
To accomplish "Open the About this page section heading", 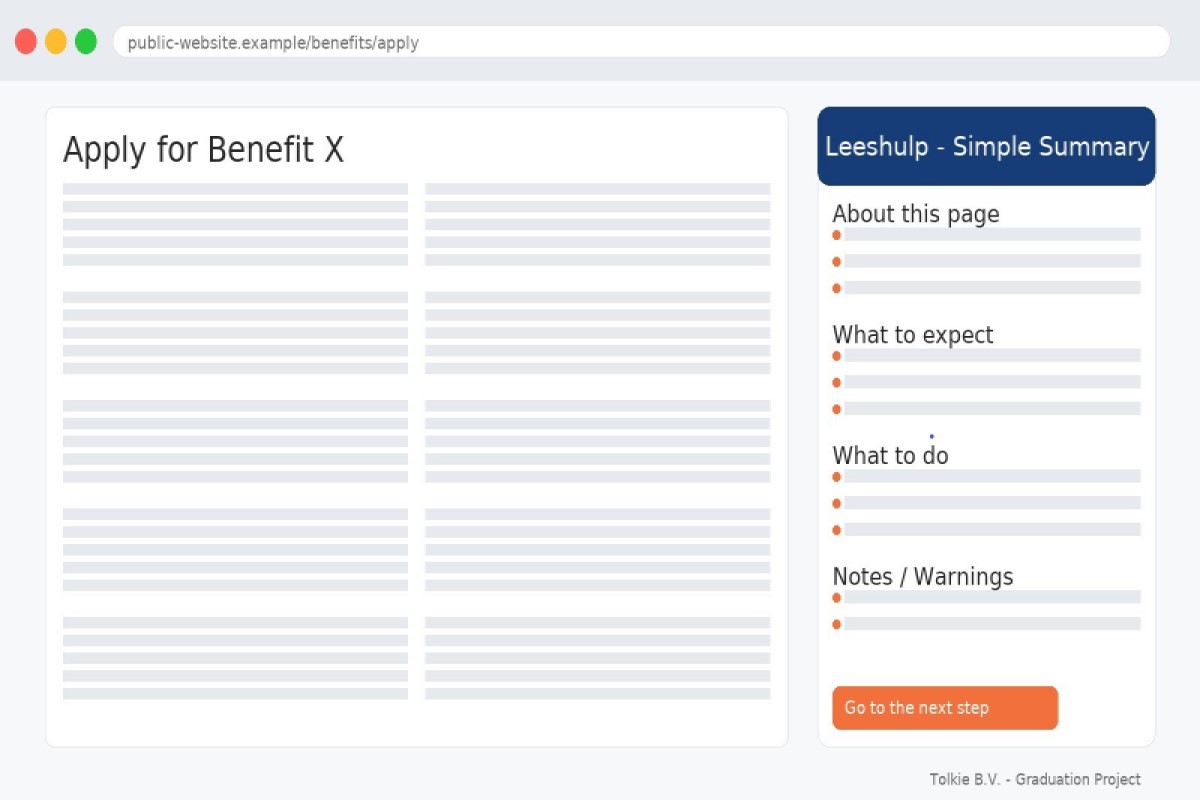I will 915,214.
